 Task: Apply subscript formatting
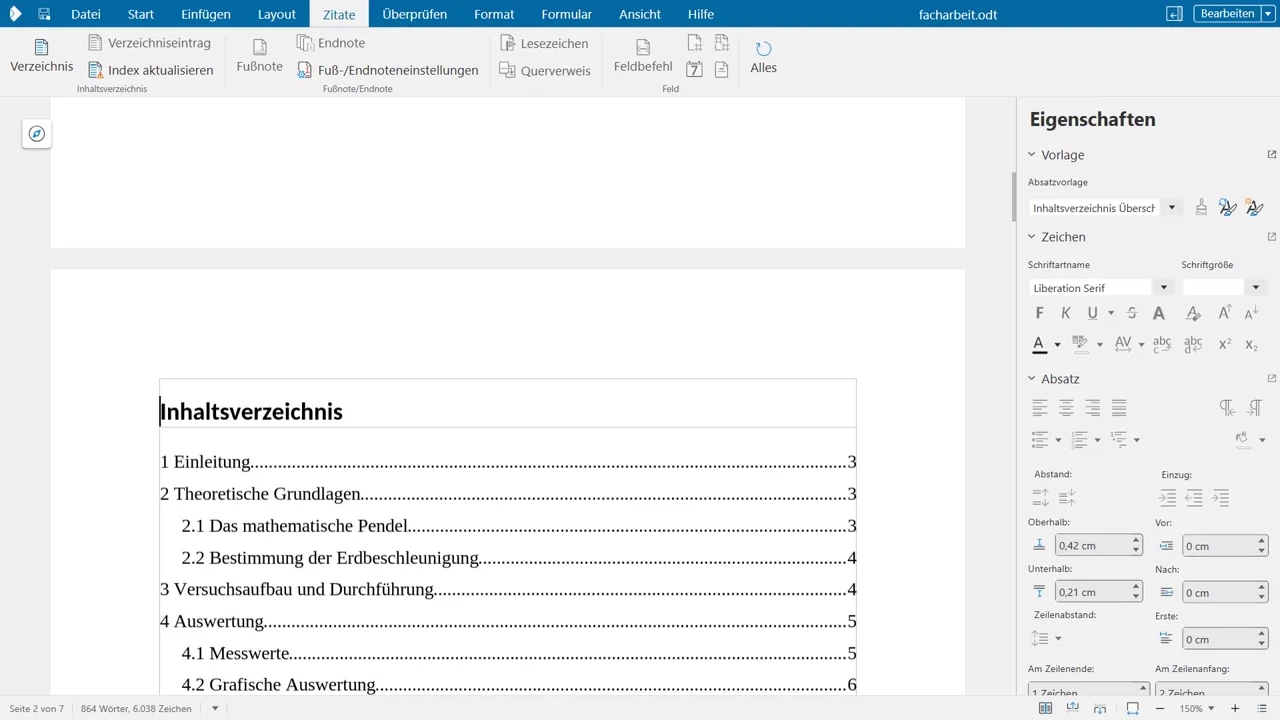click(x=1251, y=344)
